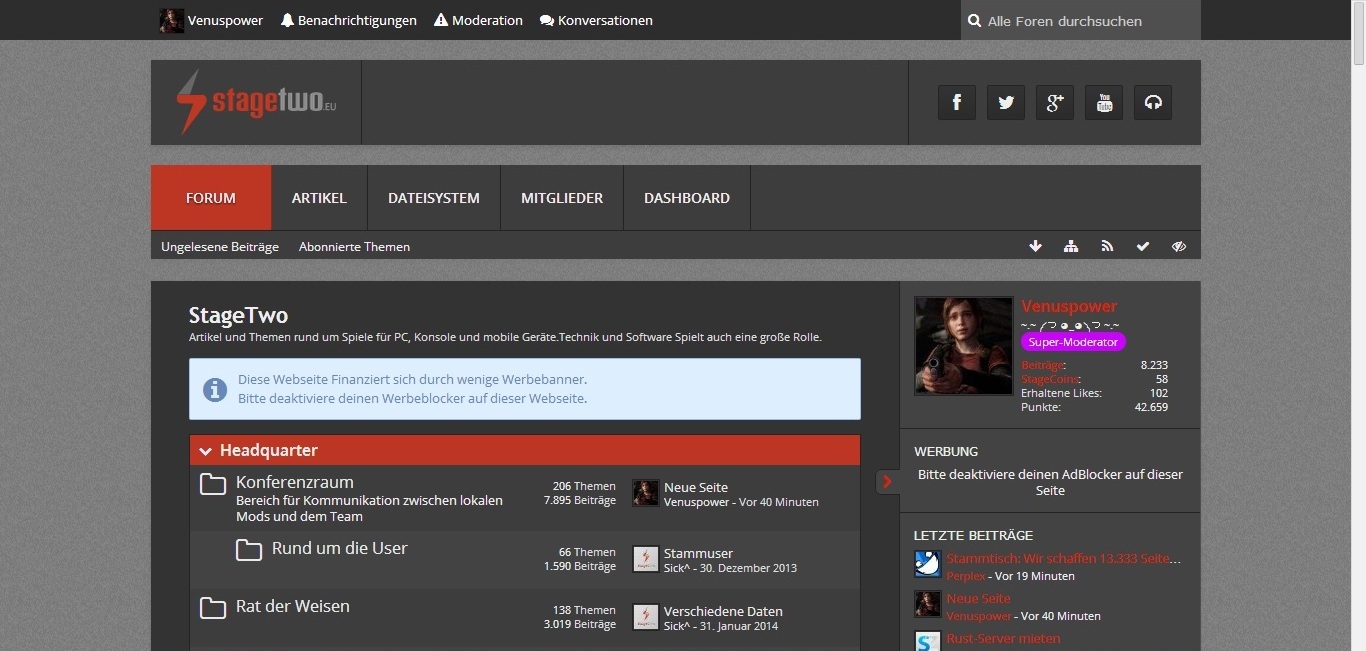Open the Stammuser last post thread
Screen dimensions: 1366x651
[698, 553]
